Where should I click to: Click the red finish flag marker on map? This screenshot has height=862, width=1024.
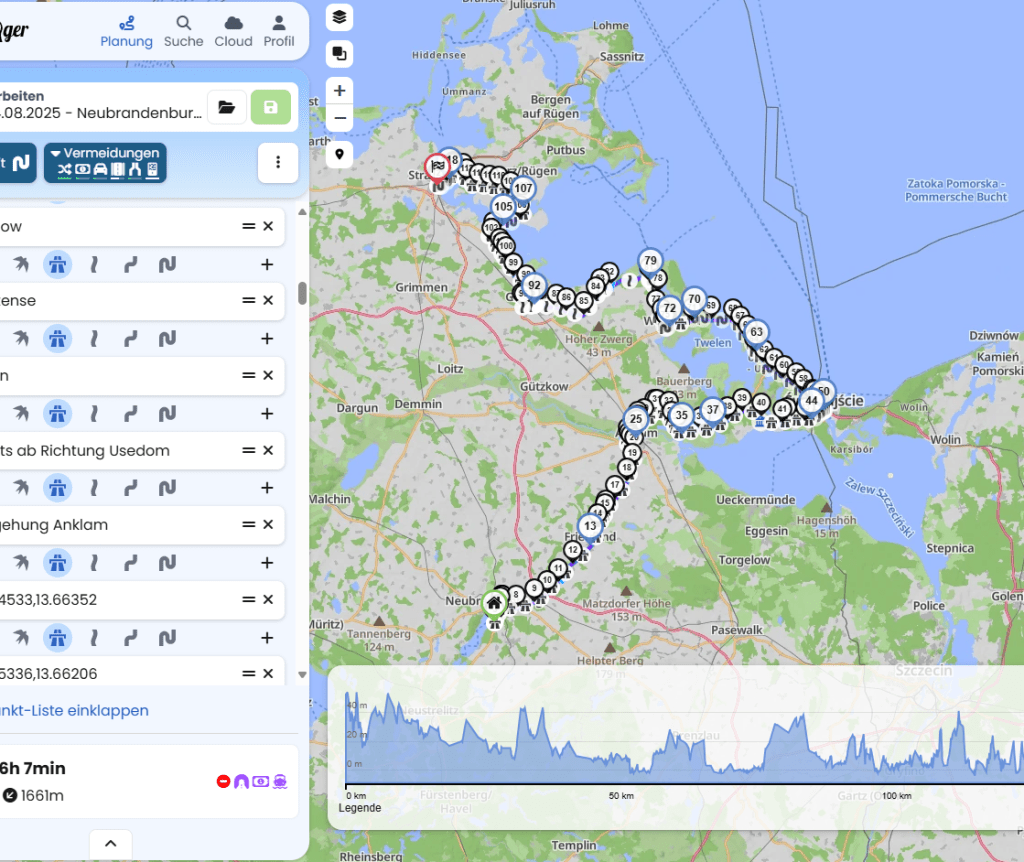point(437,166)
